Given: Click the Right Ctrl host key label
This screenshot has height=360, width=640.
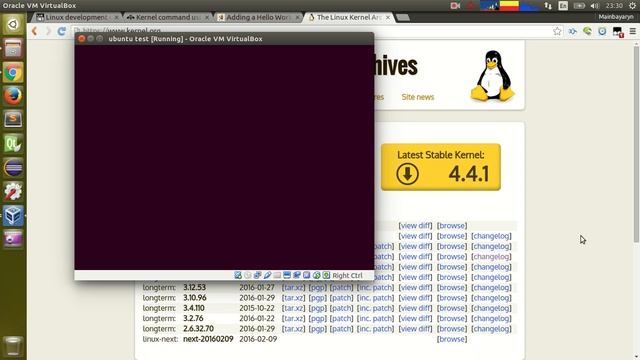Looking at the screenshot, I should (x=347, y=276).
